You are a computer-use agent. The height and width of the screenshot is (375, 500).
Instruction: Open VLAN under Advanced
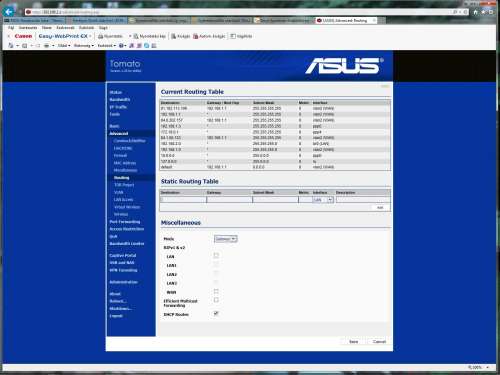point(119,192)
